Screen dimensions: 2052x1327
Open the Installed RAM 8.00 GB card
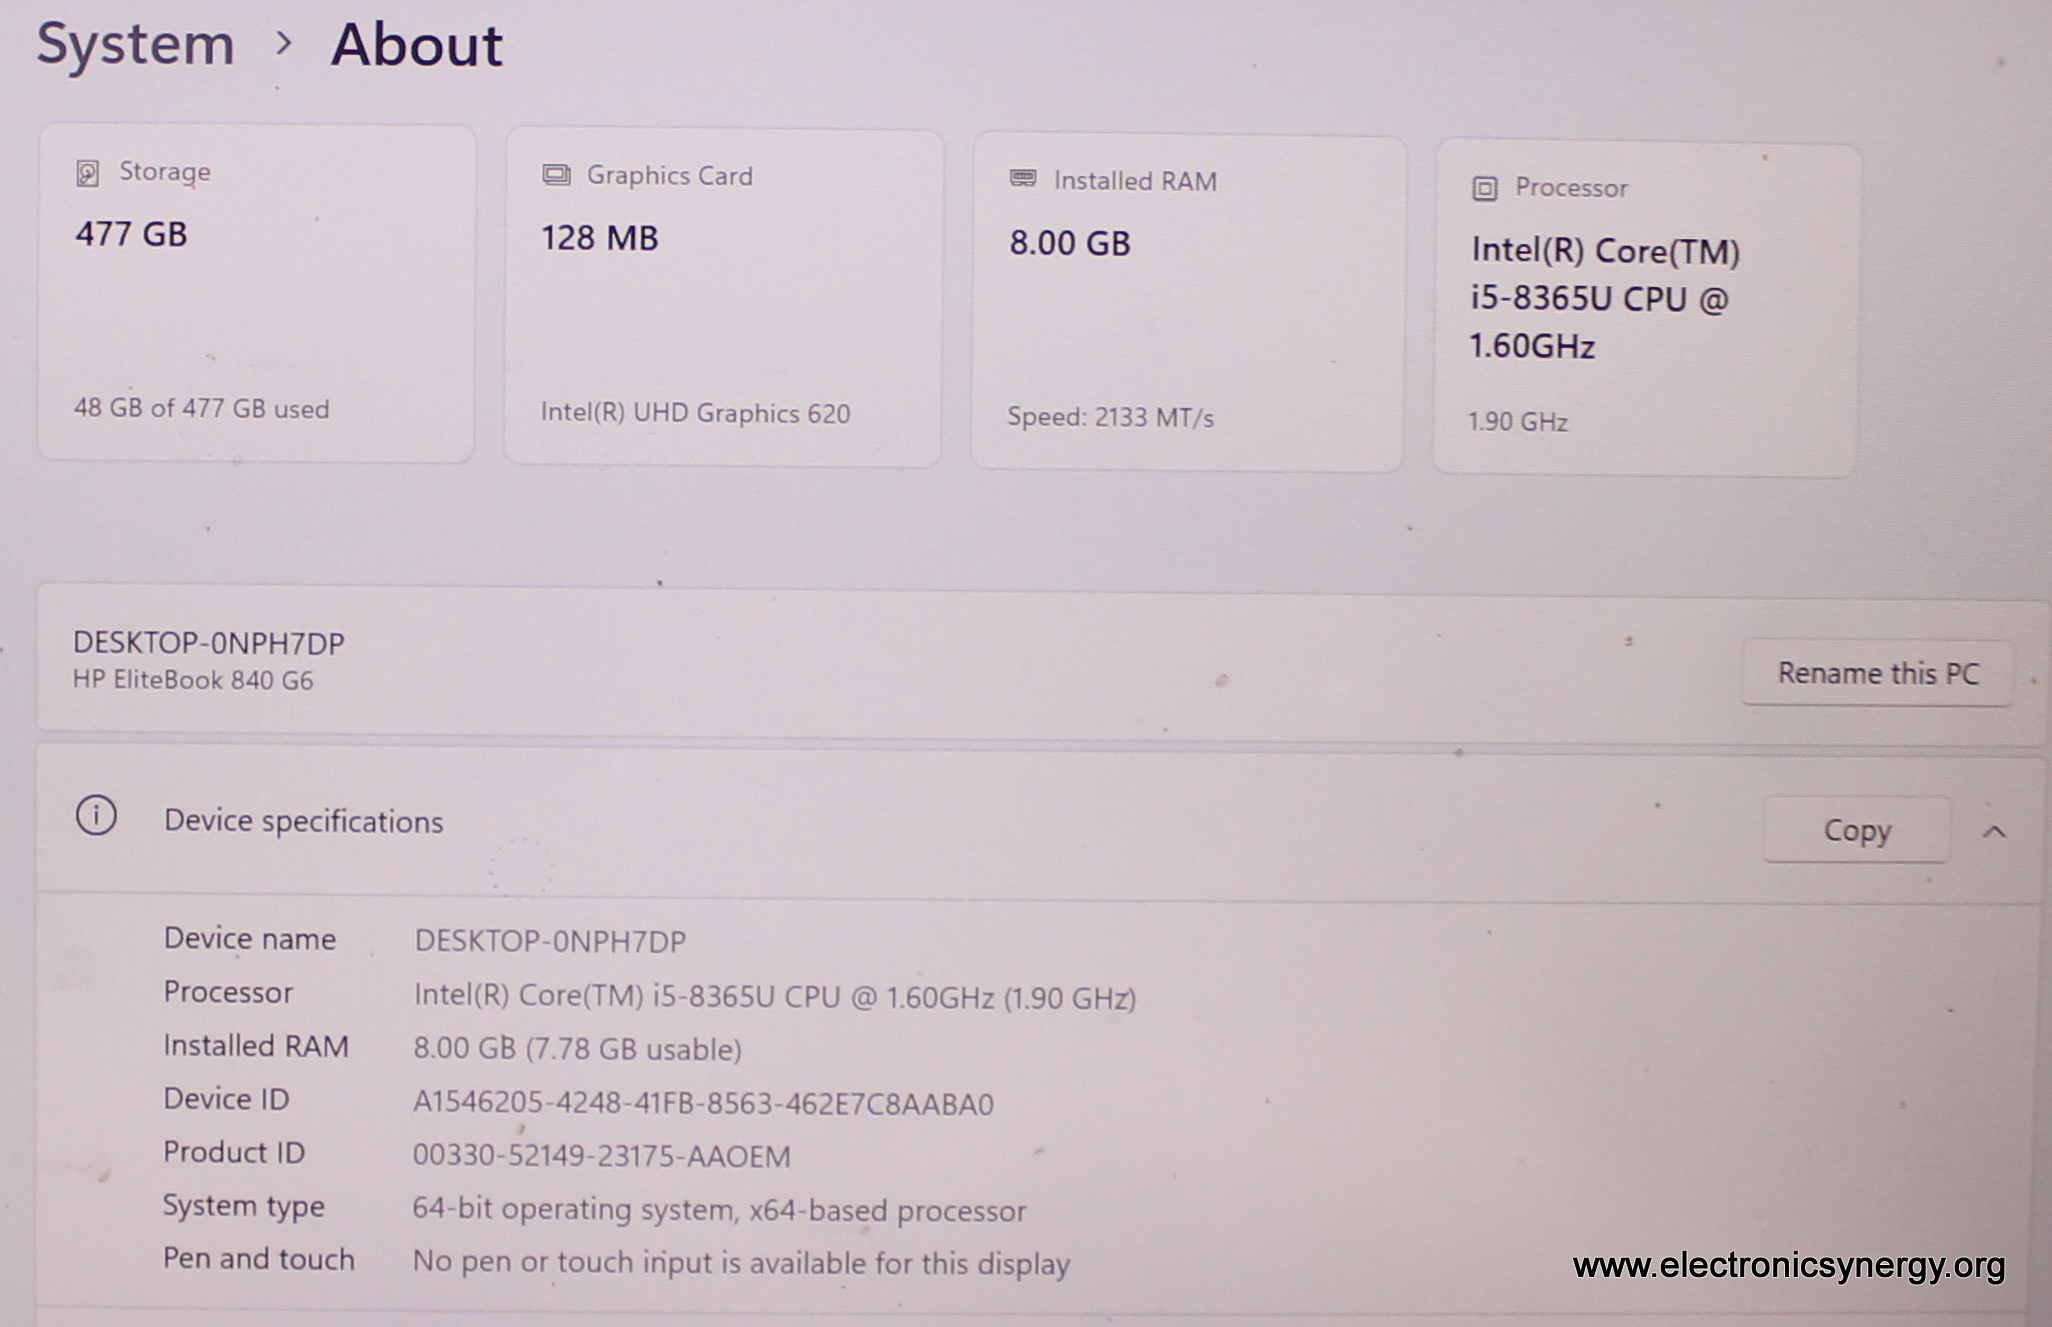(x=1187, y=303)
